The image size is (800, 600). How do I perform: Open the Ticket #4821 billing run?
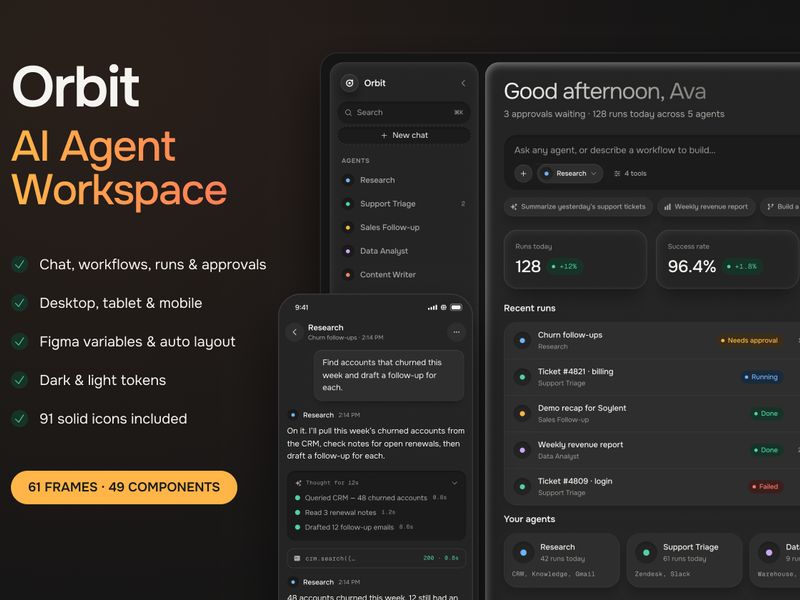click(x=652, y=377)
